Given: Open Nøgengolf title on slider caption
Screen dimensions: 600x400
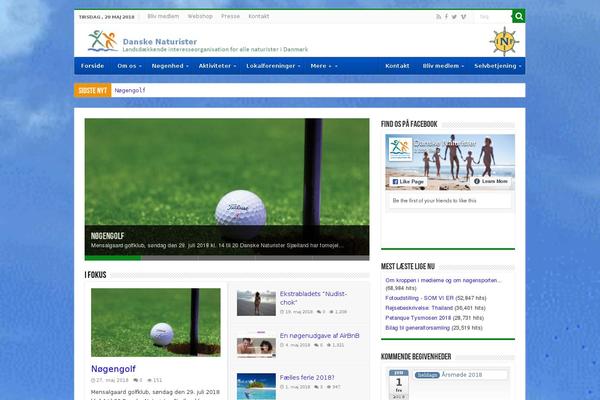Looking at the screenshot, I should point(107,236).
